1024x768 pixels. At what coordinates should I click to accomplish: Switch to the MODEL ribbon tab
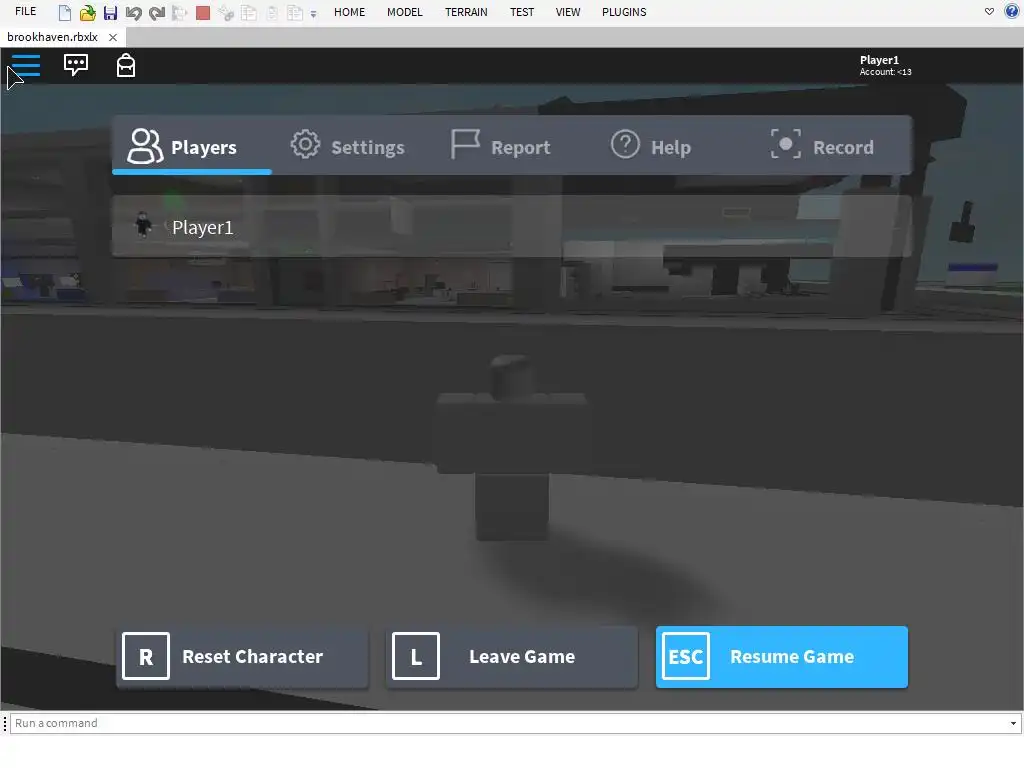pos(404,12)
